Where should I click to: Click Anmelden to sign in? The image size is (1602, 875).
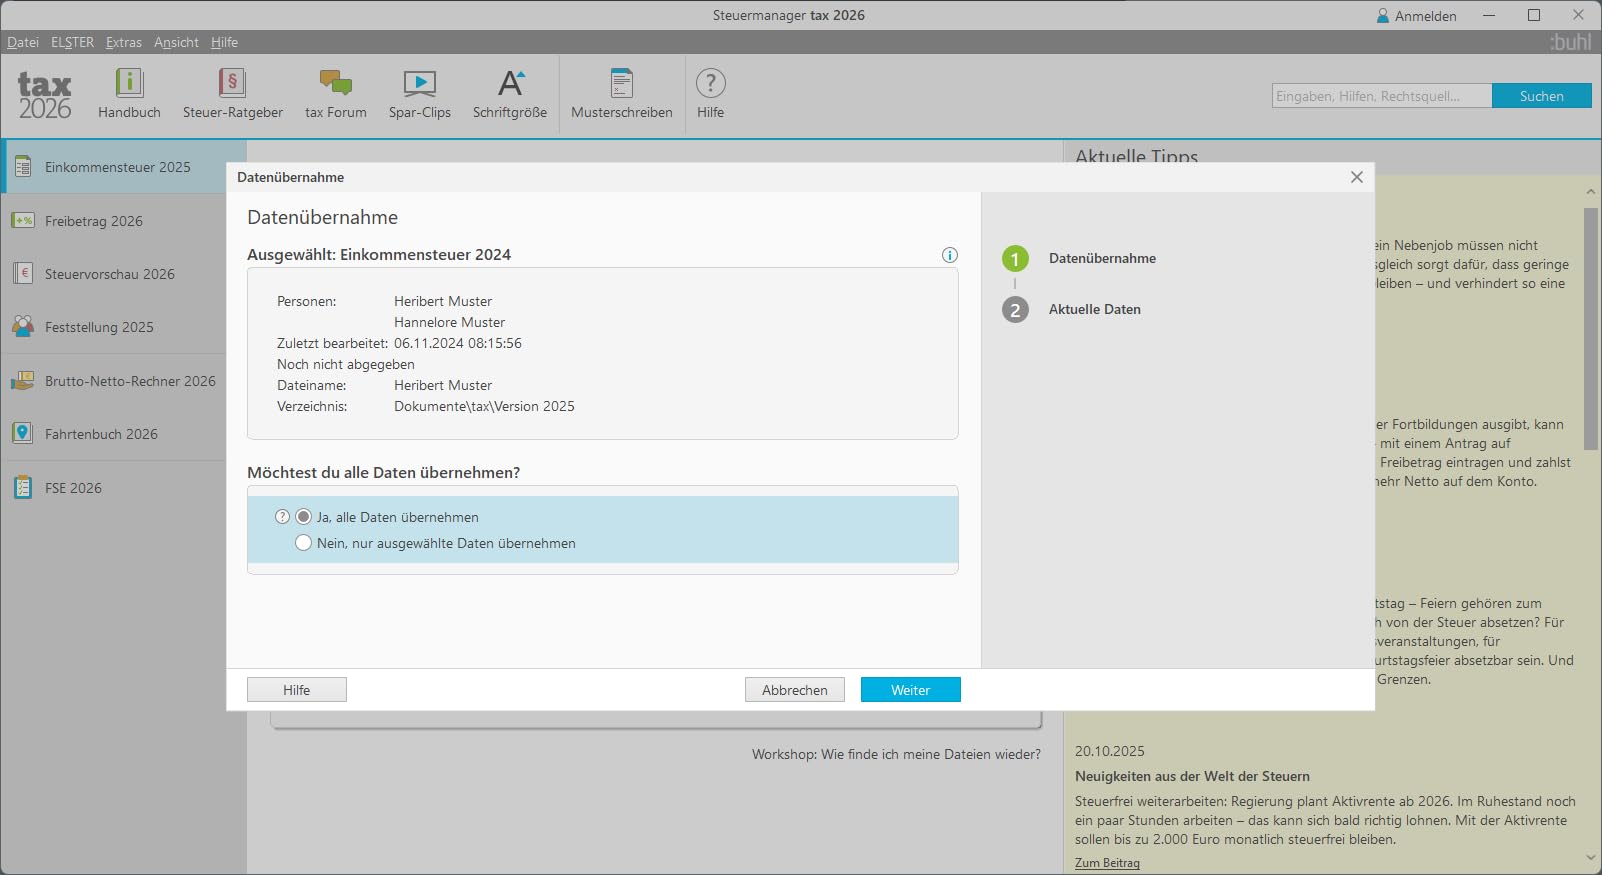tap(1416, 16)
